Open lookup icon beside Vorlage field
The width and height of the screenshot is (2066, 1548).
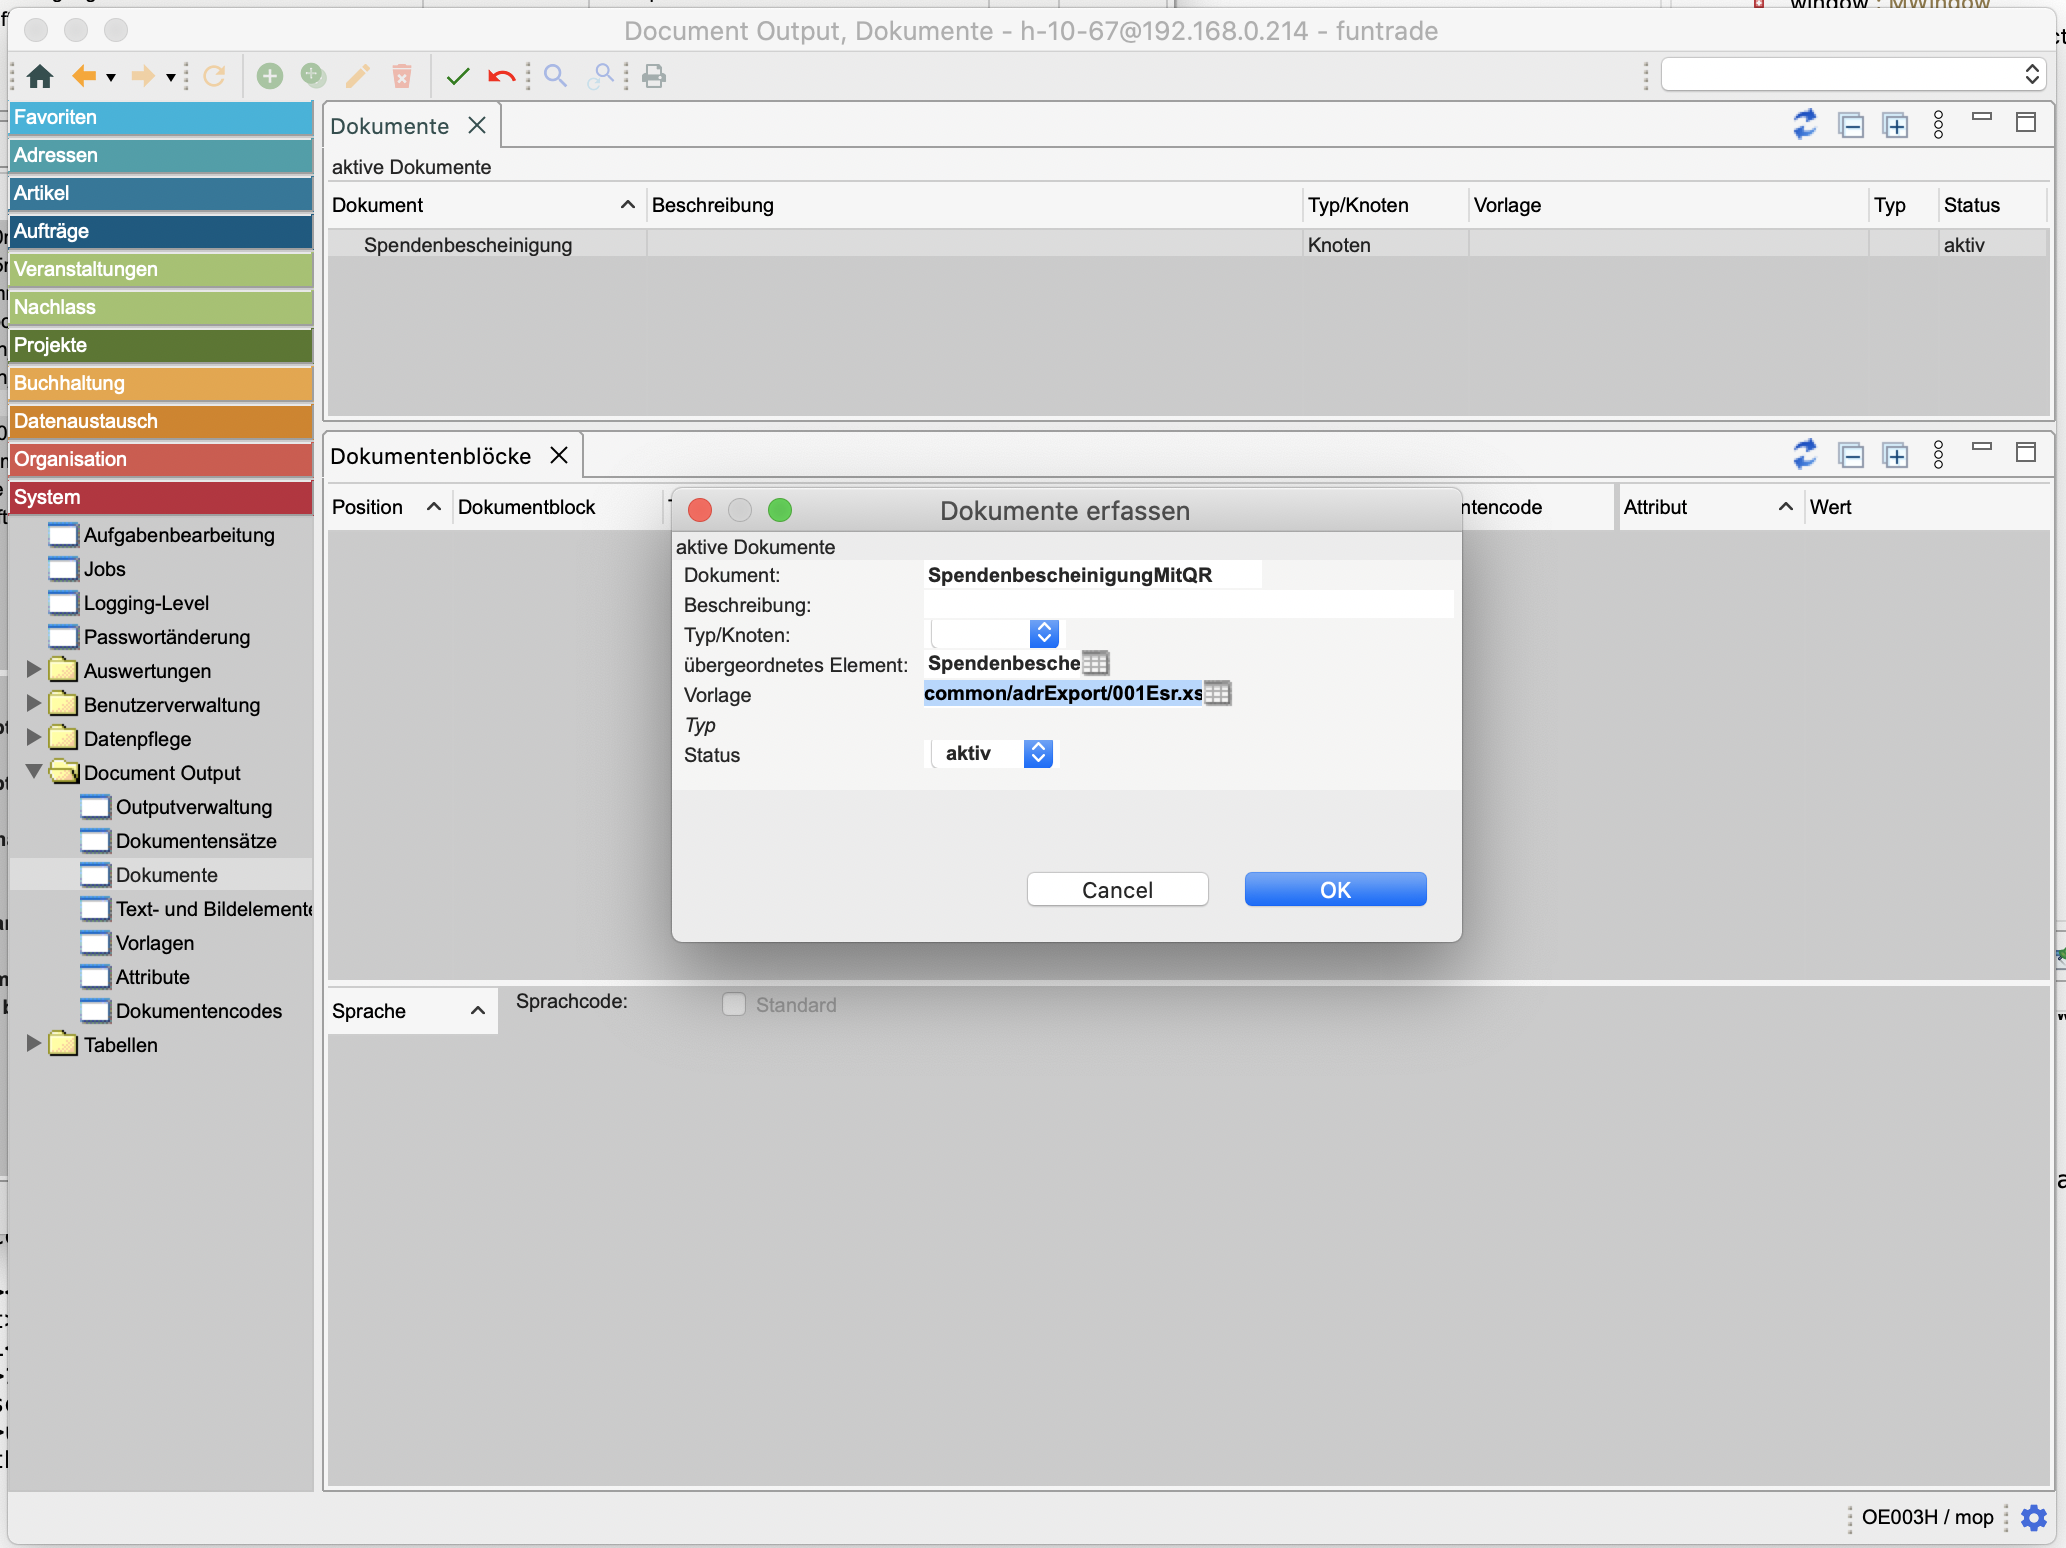pyautogui.click(x=1217, y=693)
